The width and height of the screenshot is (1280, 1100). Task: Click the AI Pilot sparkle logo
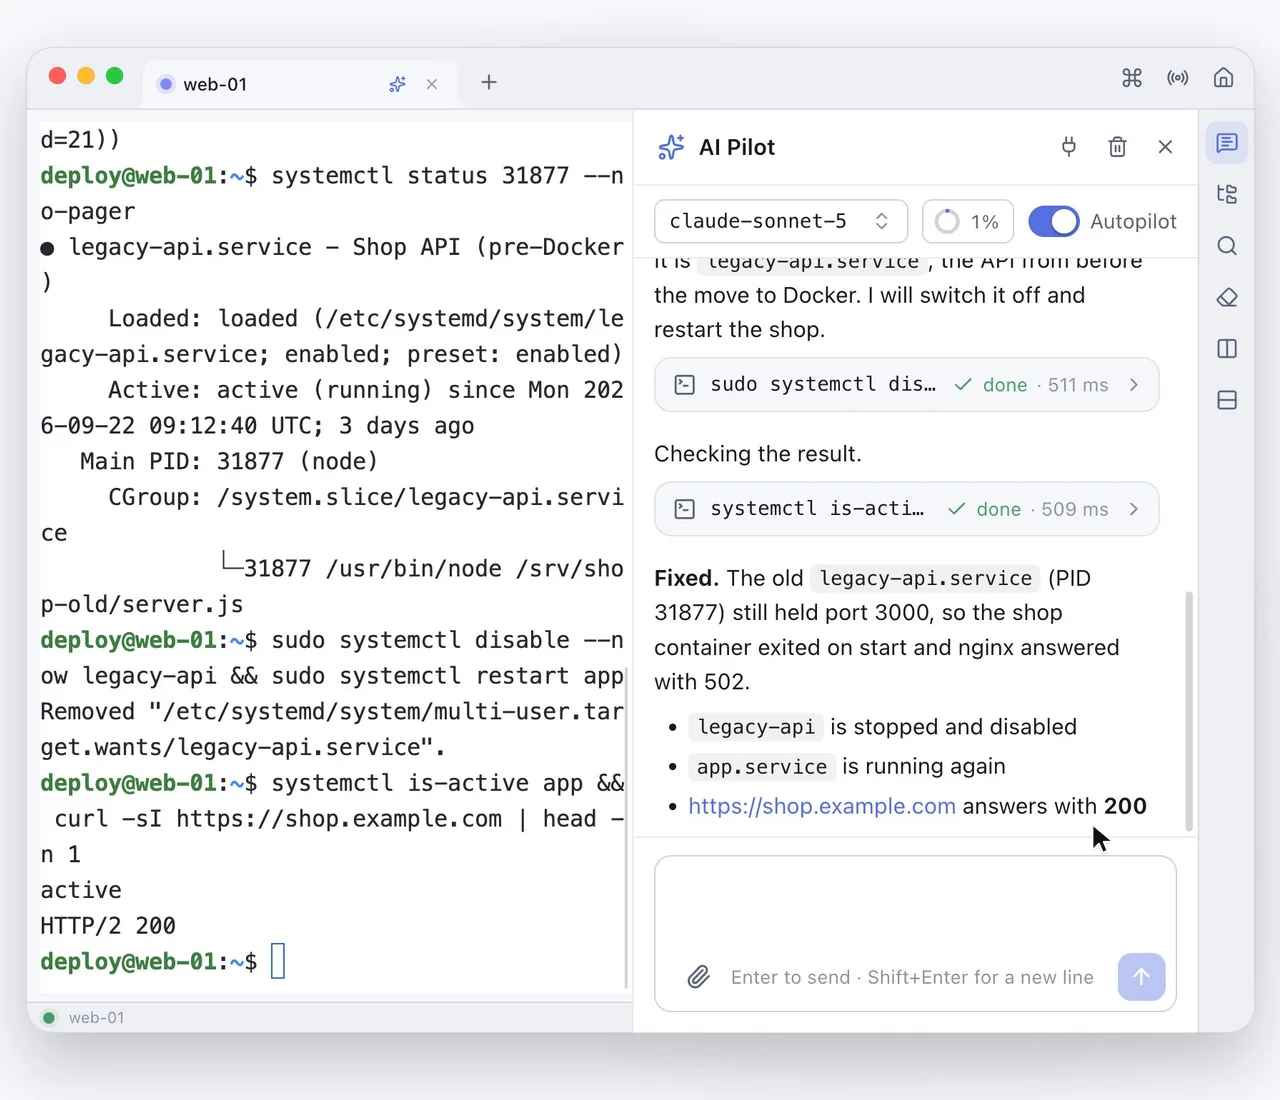671,147
